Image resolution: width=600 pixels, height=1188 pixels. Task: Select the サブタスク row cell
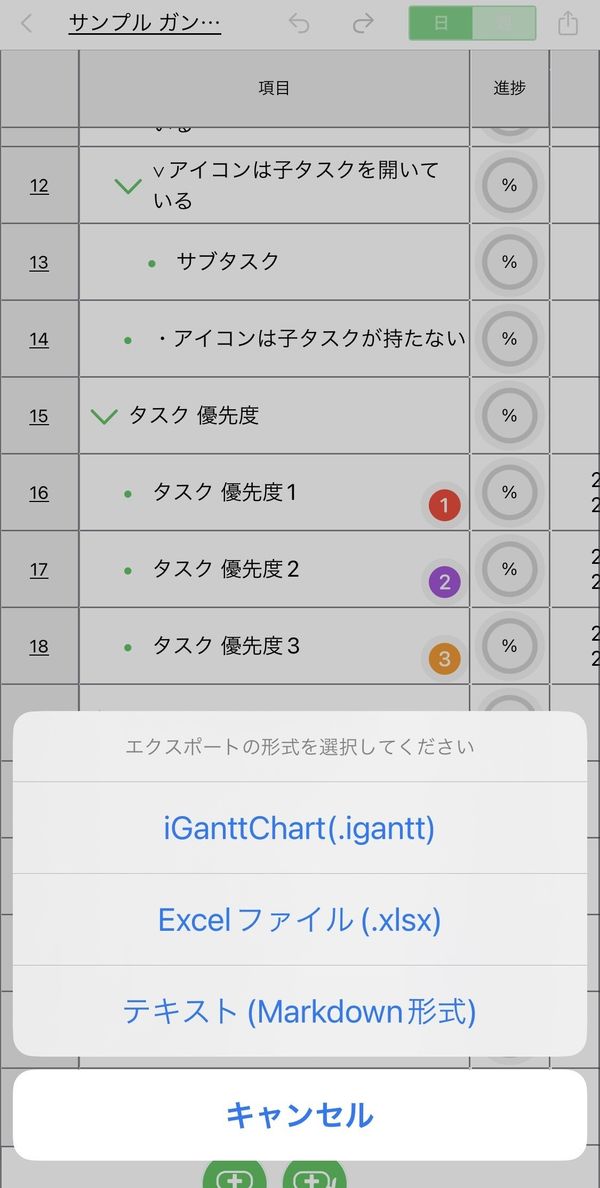(274, 262)
